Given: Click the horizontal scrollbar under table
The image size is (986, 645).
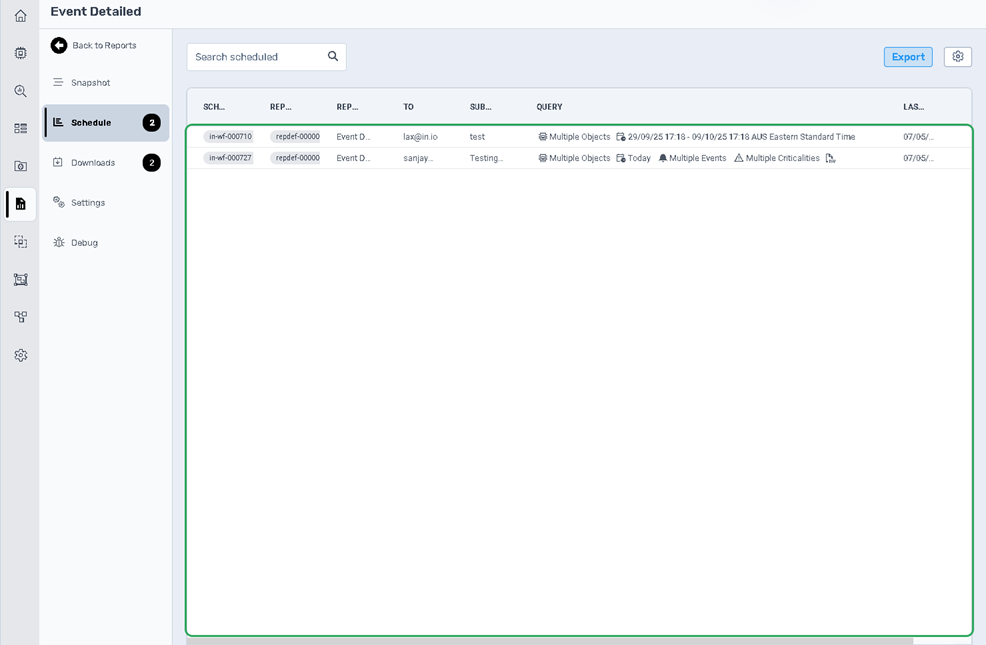Looking at the screenshot, I should point(550,641).
